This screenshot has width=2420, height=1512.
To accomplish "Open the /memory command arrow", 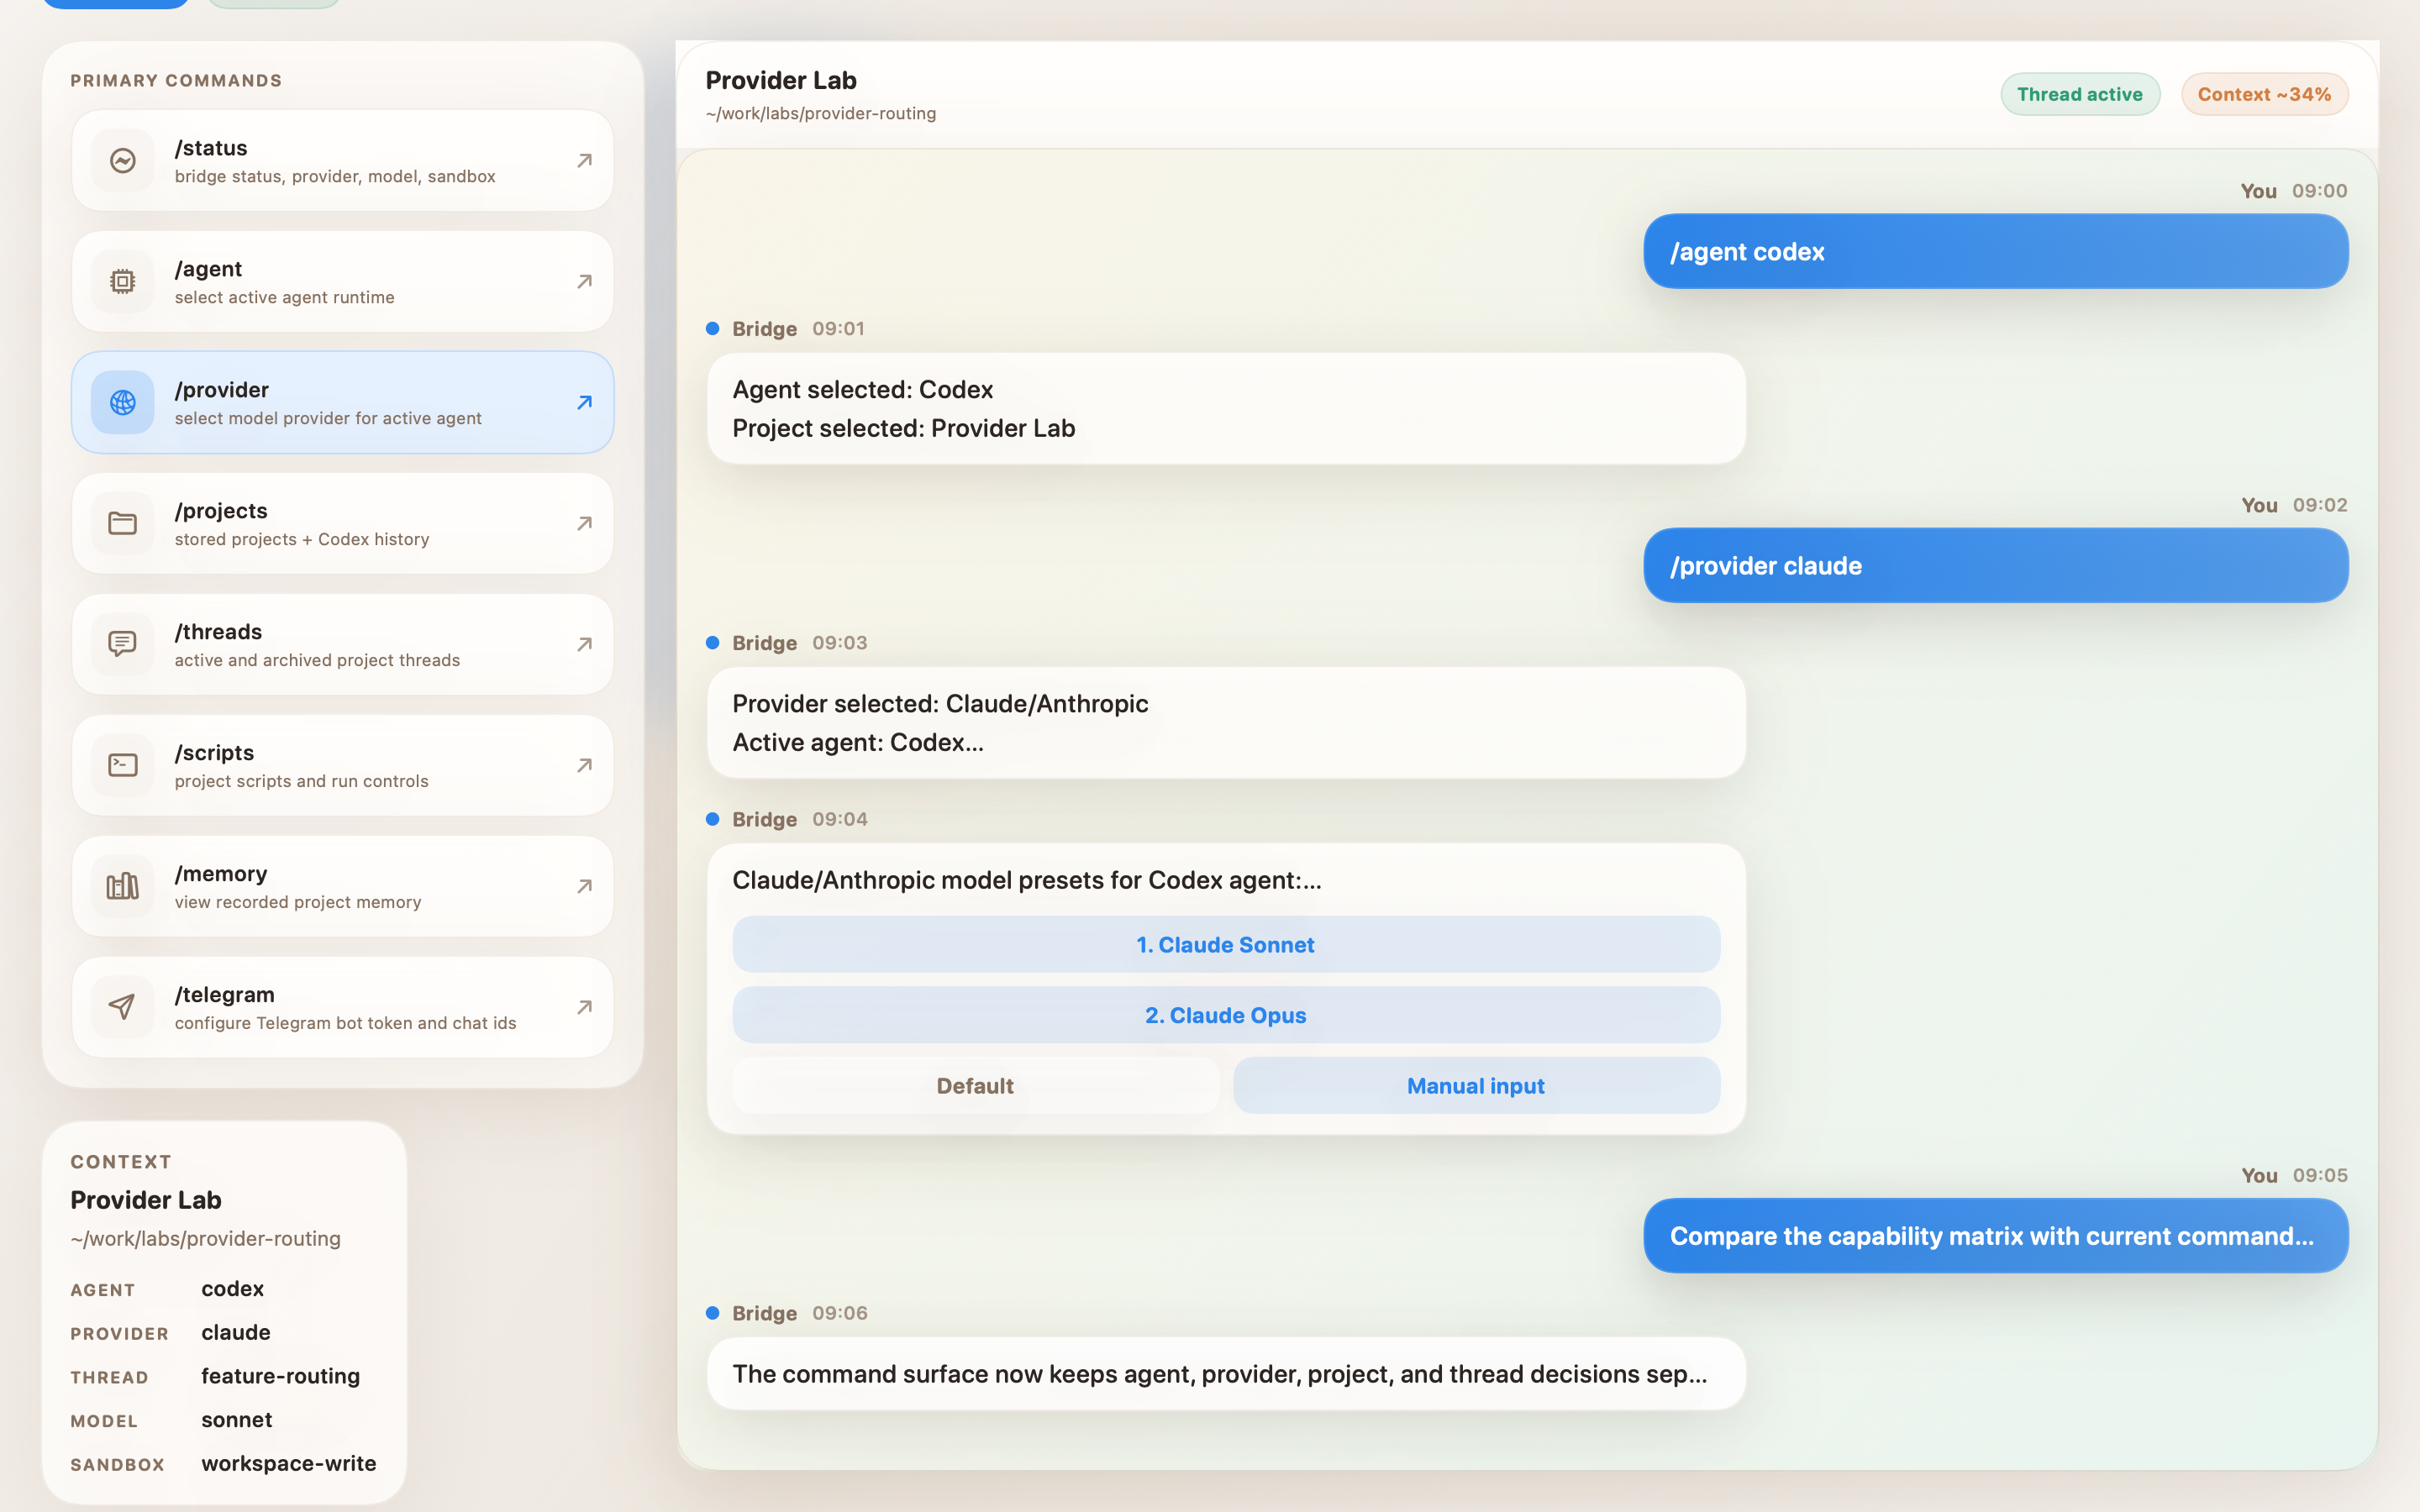I will [x=585, y=886].
